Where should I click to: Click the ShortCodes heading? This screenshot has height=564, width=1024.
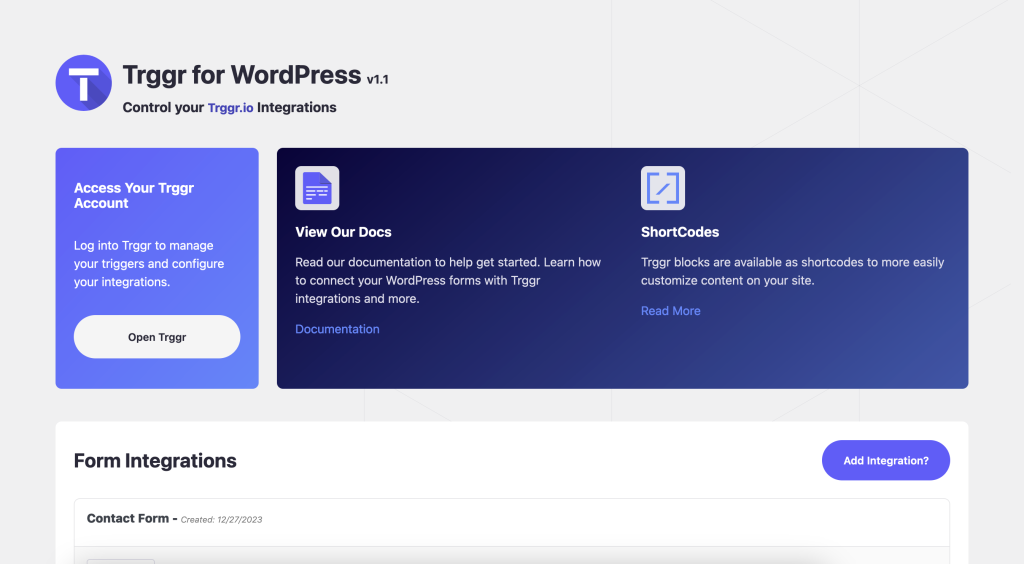[x=680, y=232]
